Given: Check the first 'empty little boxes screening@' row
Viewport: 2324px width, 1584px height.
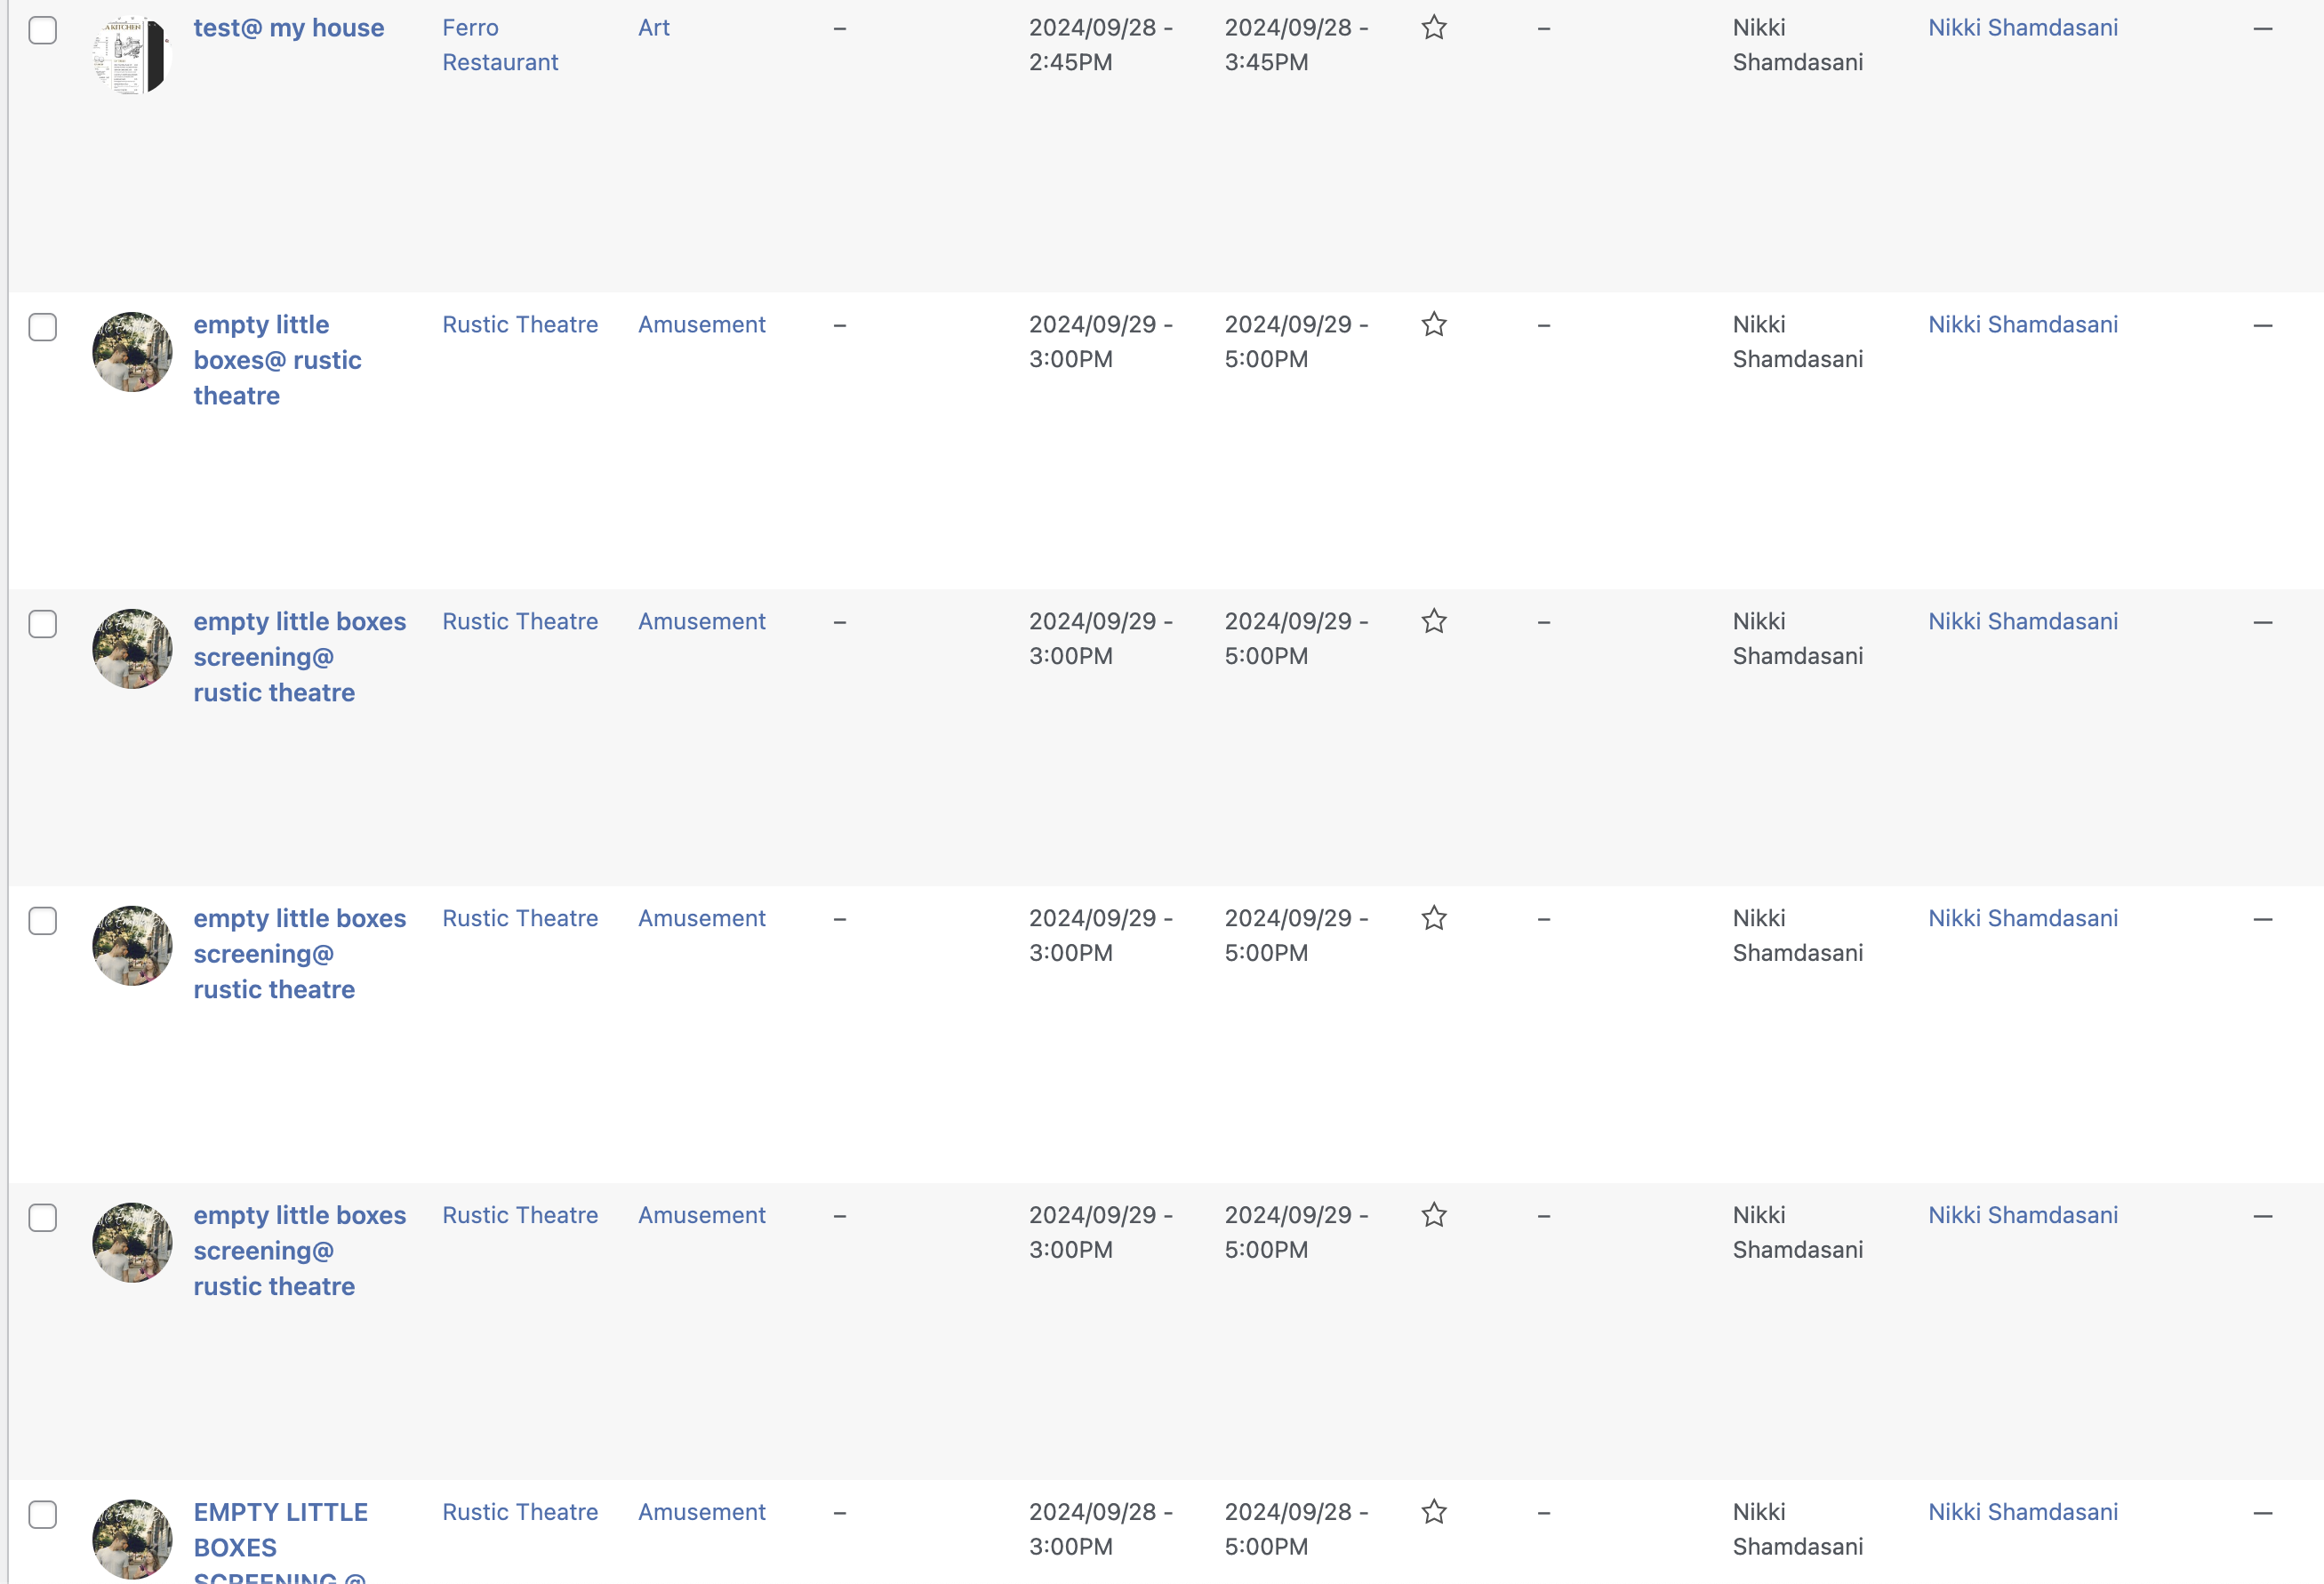Looking at the screenshot, I should (43, 624).
